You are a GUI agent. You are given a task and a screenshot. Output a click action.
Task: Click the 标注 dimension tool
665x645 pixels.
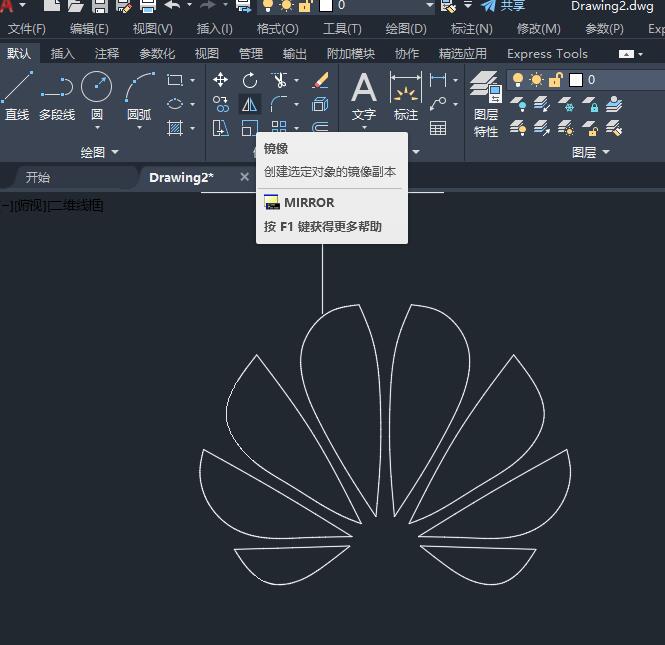click(406, 97)
